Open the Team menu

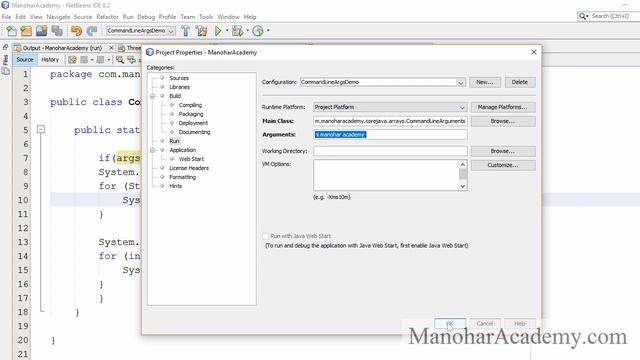coord(188,17)
